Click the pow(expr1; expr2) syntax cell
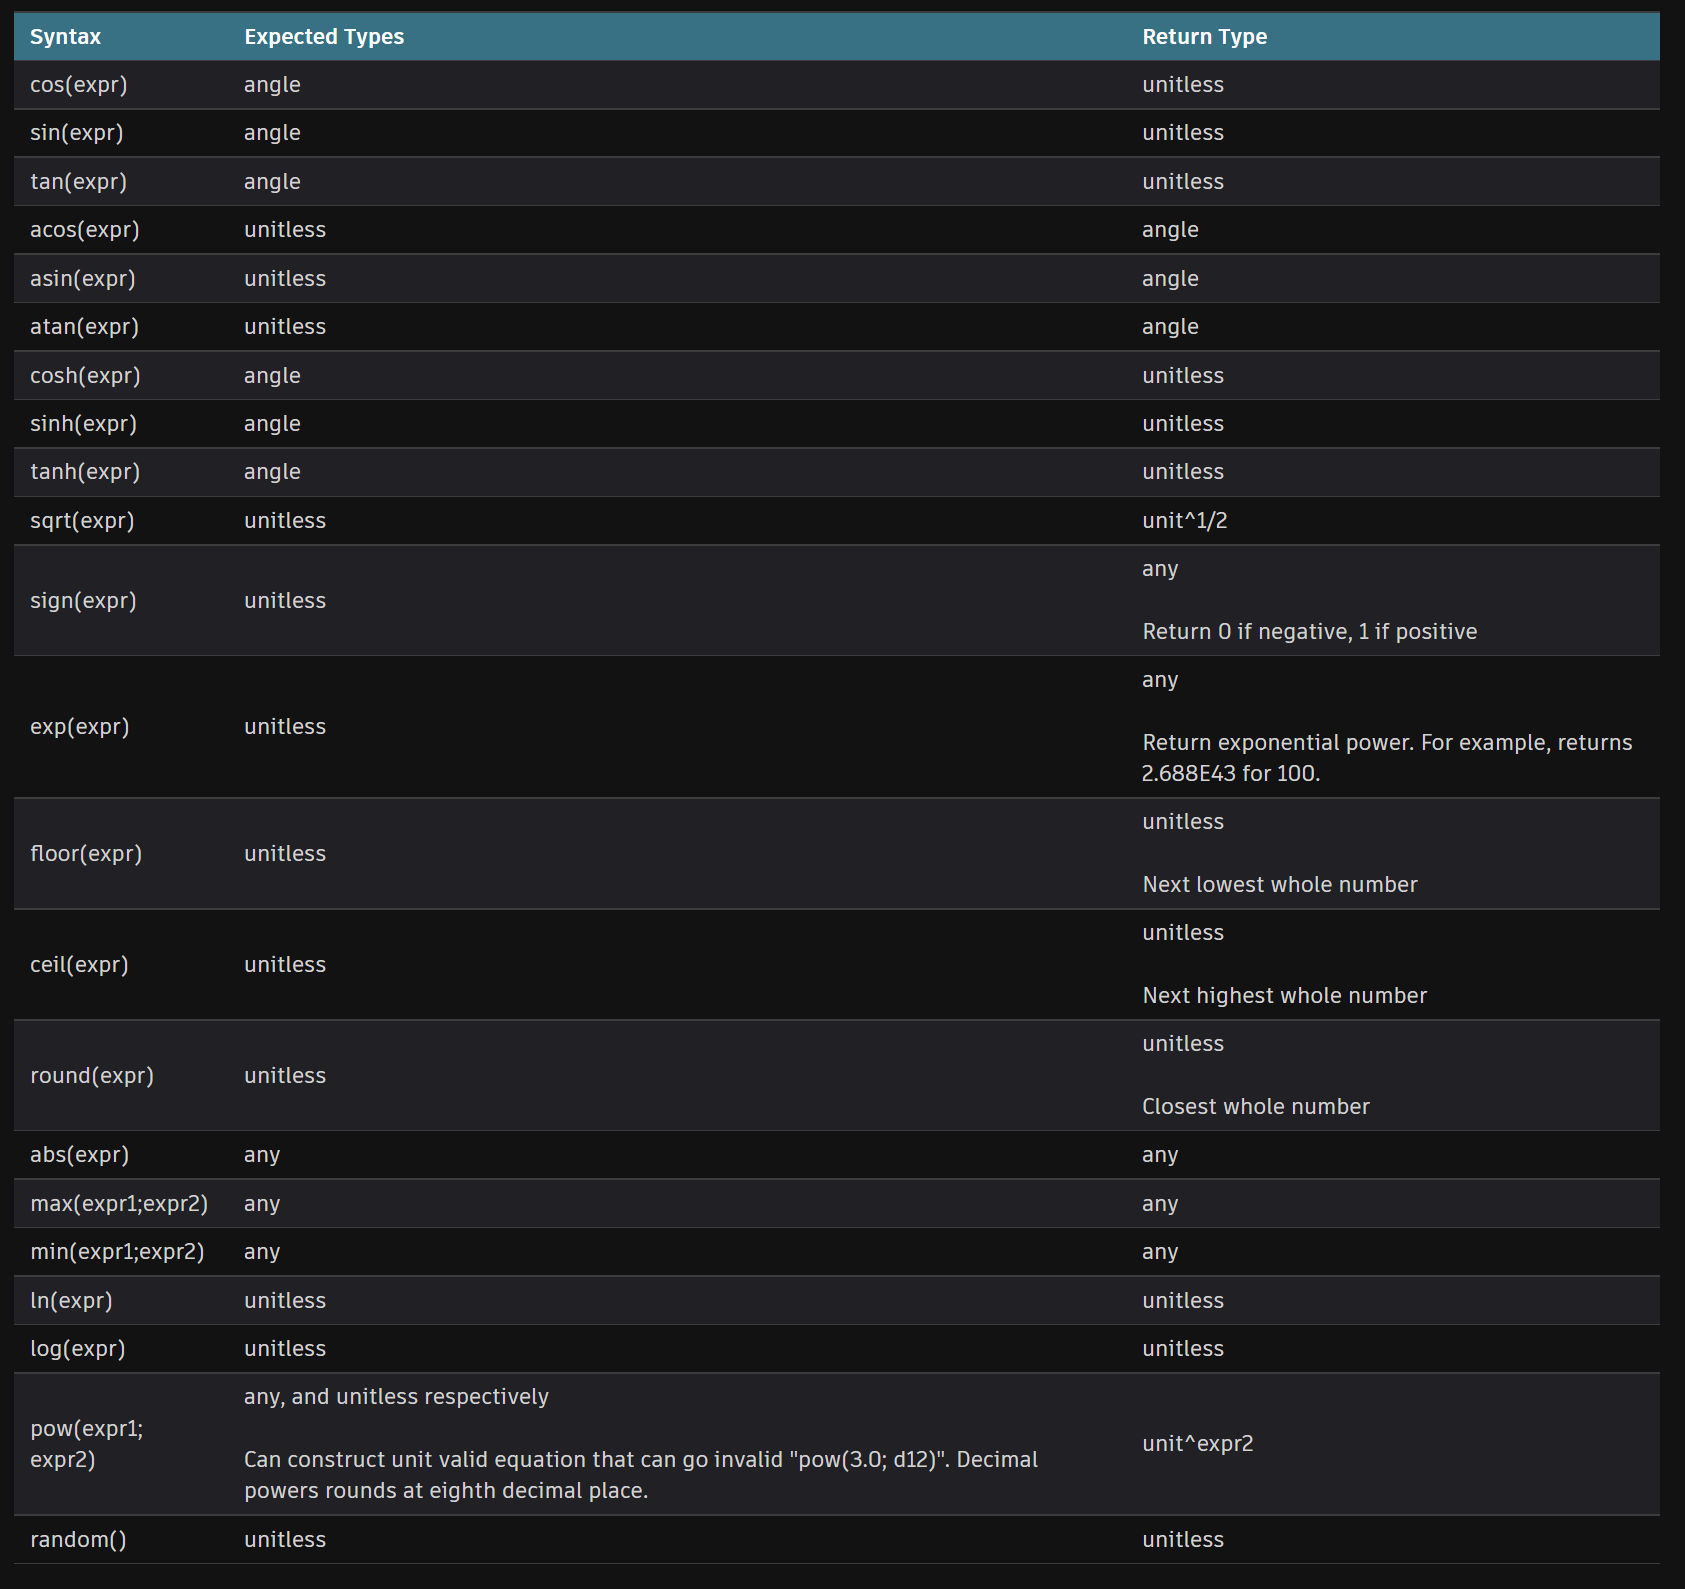The image size is (1685, 1589). click(x=86, y=1444)
